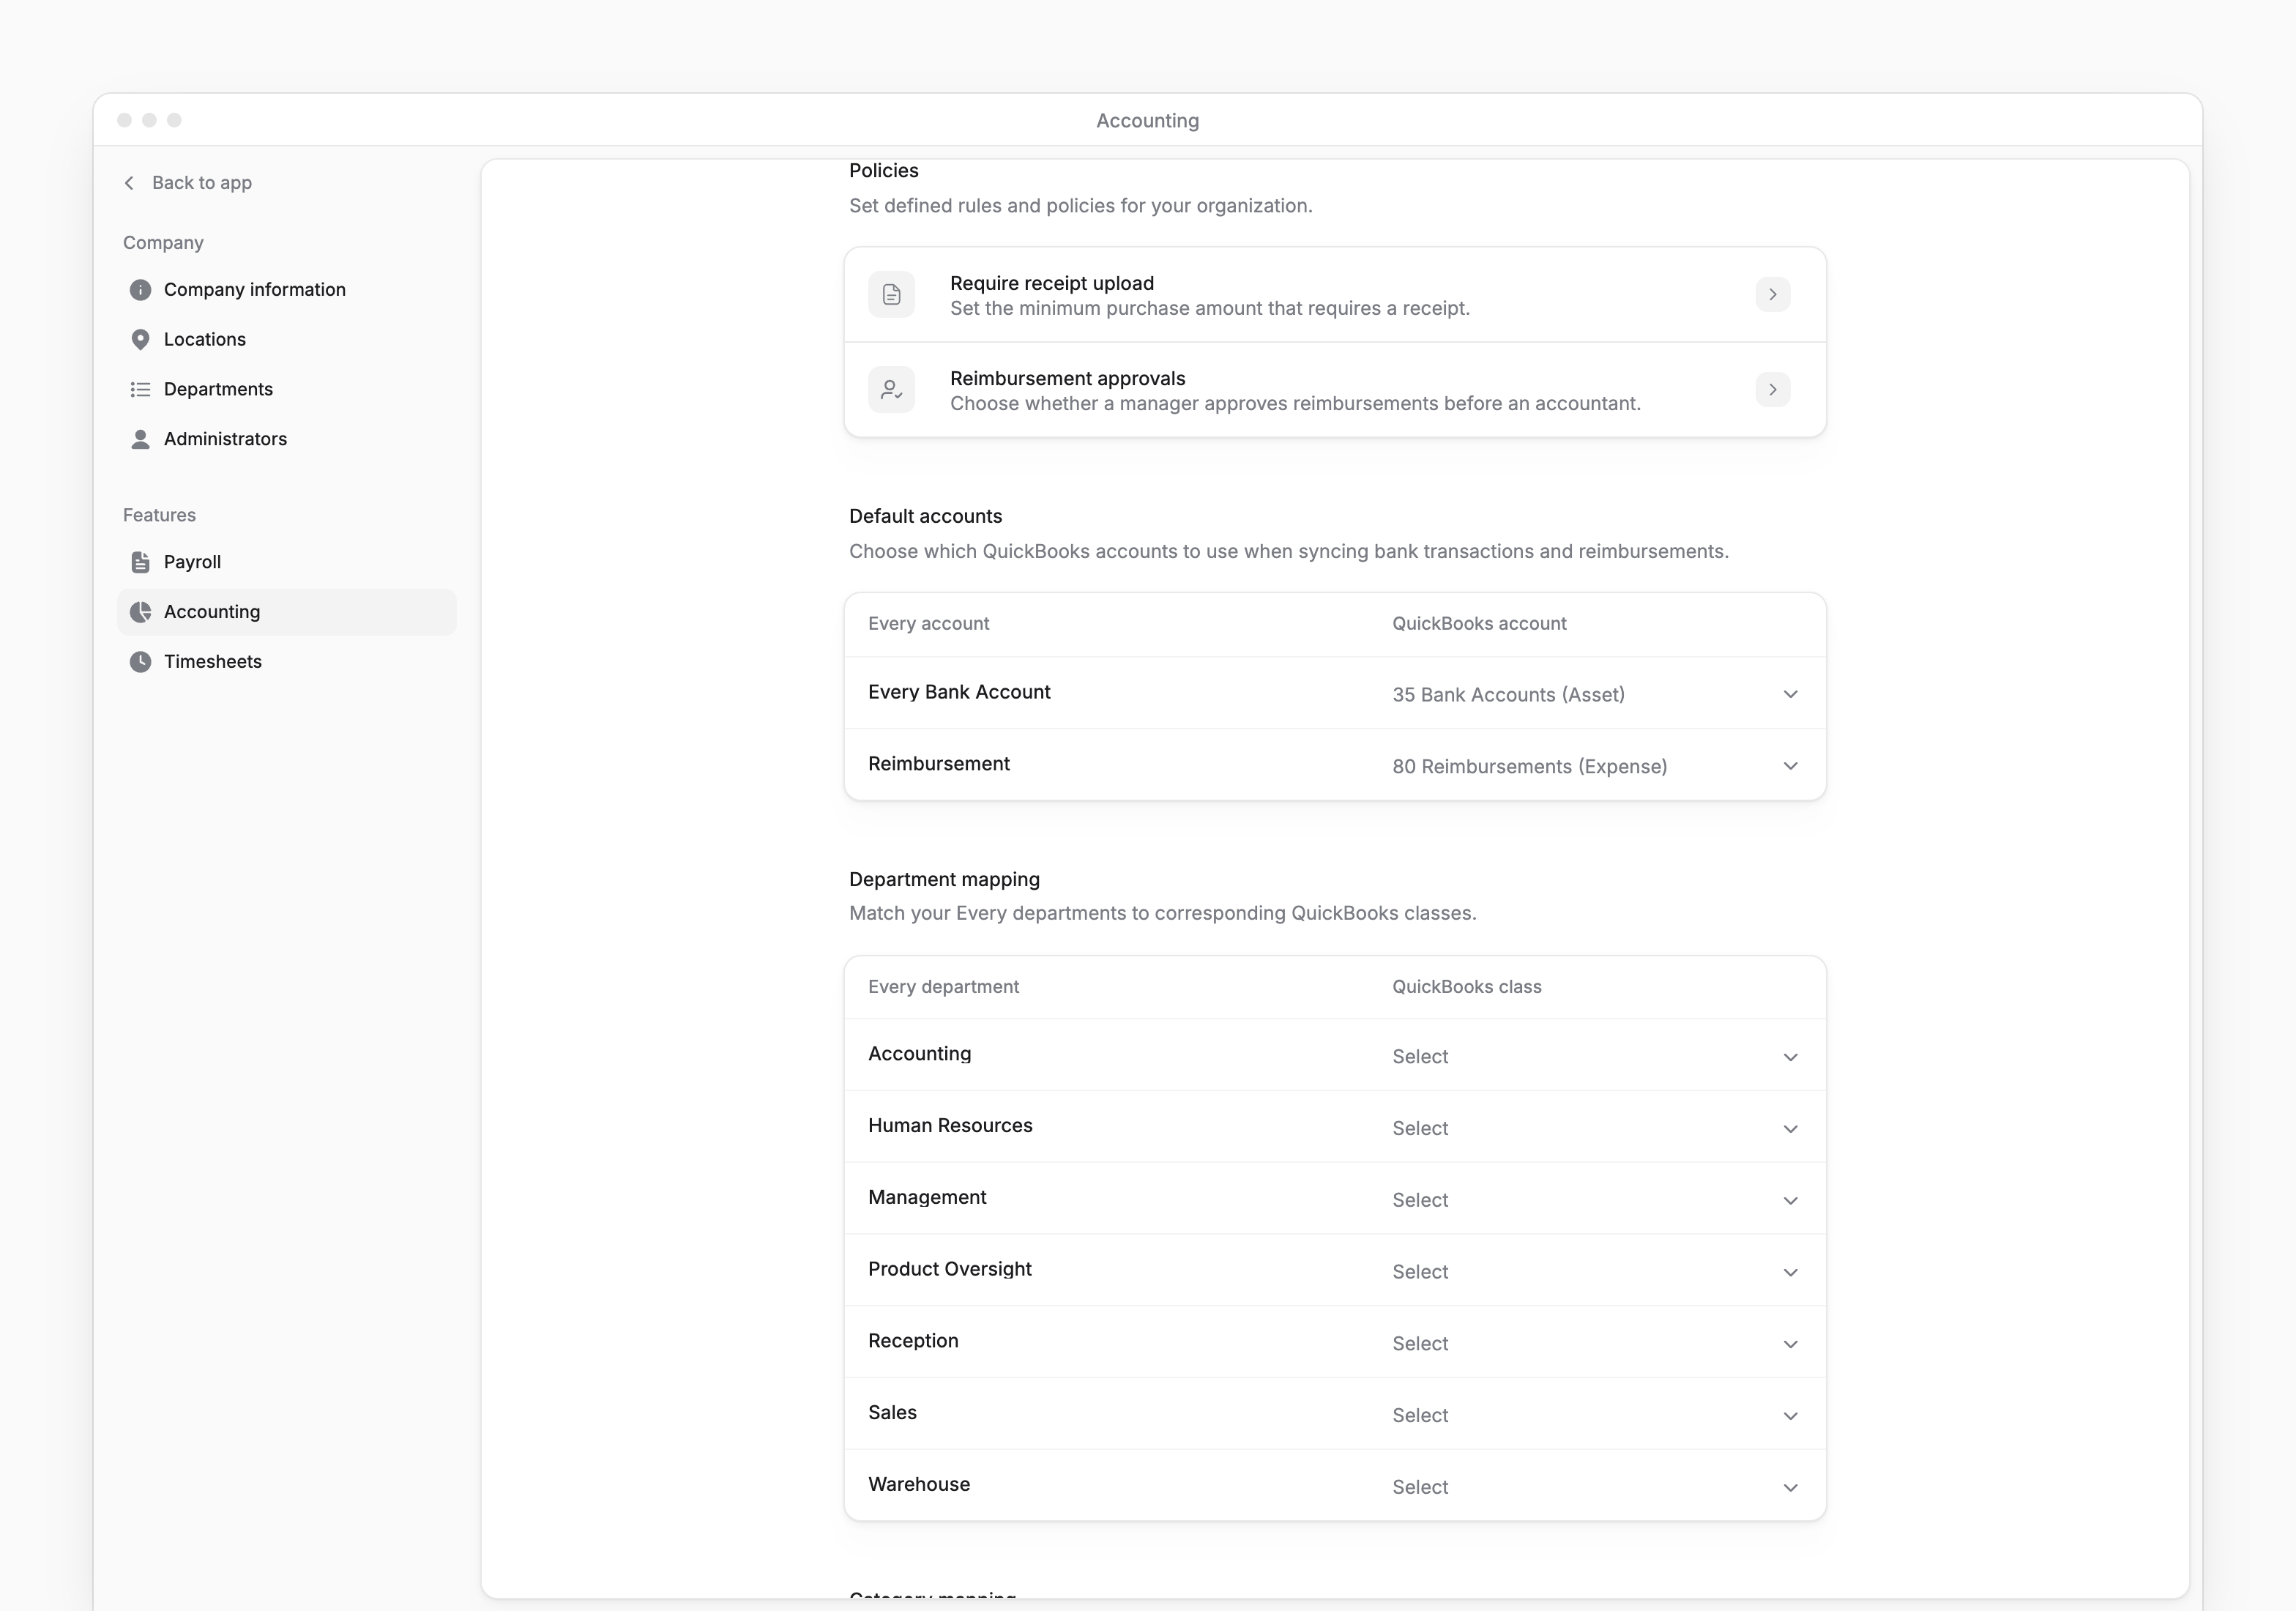Click the Every Bank Account row label
2296x1611 pixels.
pyautogui.click(x=959, y=692)
